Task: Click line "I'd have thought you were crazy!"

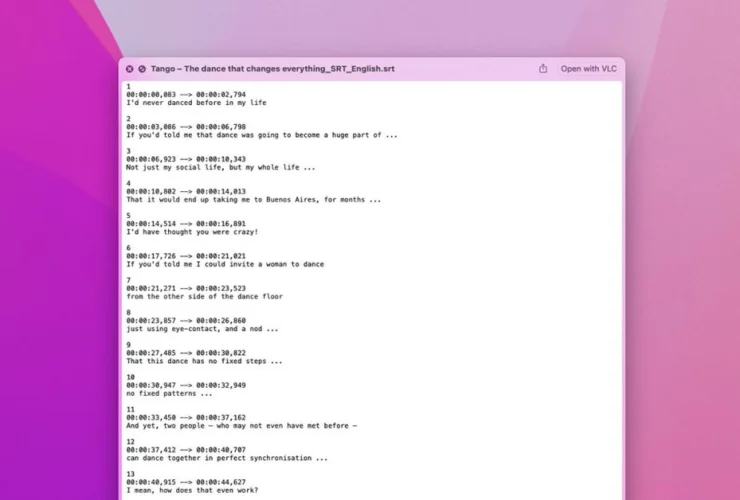Action: 192,232
